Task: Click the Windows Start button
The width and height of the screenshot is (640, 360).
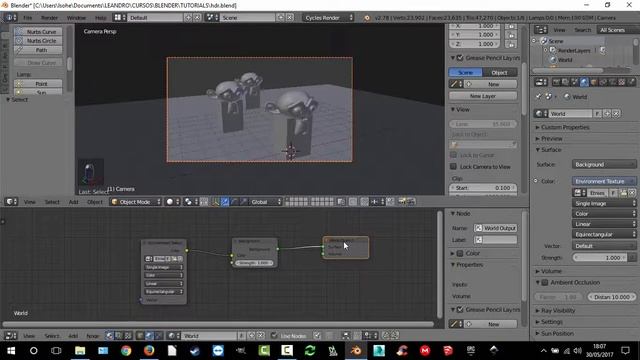Action: click(x=11, y=351)
